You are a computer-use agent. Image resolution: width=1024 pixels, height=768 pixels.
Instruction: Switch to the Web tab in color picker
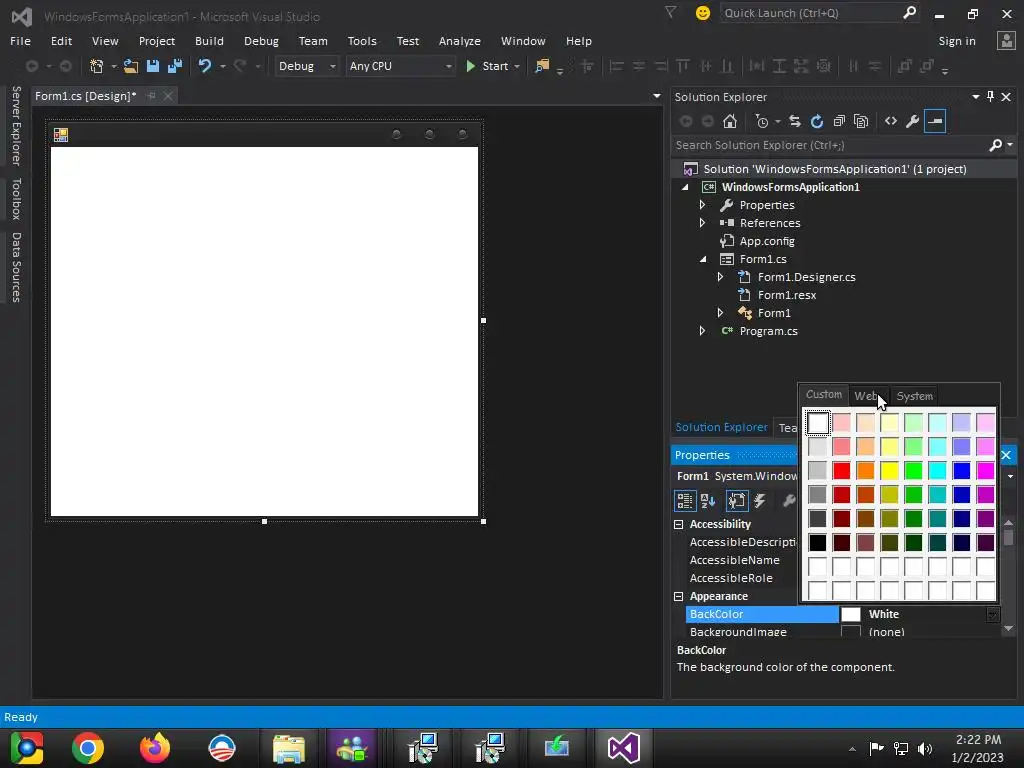[x=866, y=396]
